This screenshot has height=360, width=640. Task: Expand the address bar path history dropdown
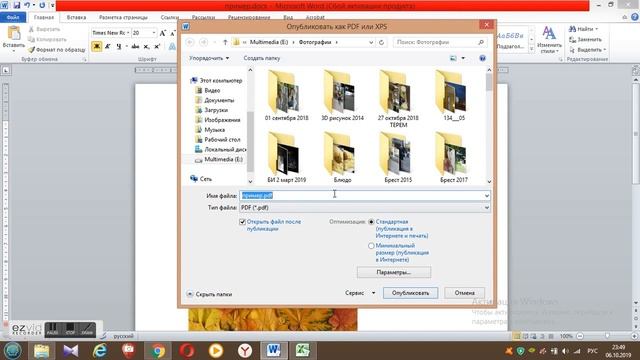[371, 42]
